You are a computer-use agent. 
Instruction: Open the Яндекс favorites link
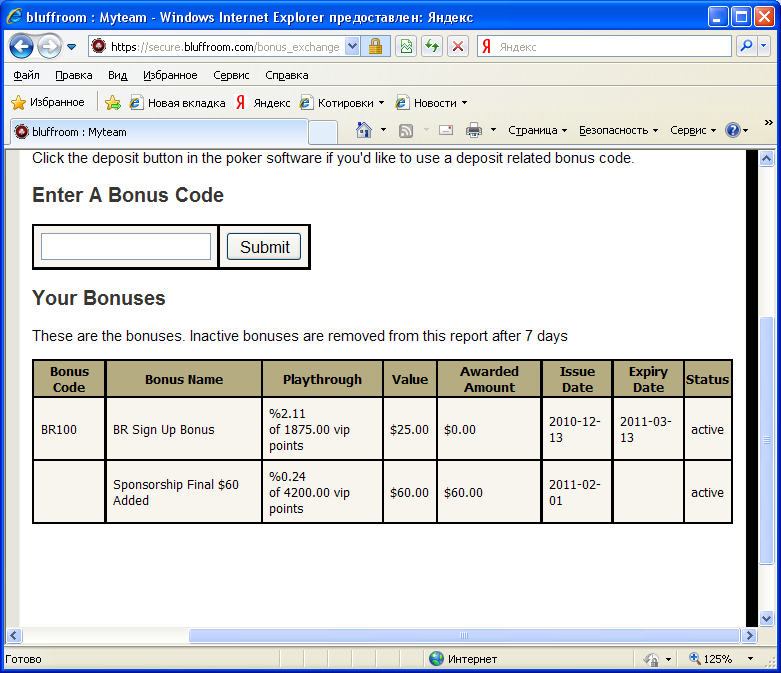point(263,103)
